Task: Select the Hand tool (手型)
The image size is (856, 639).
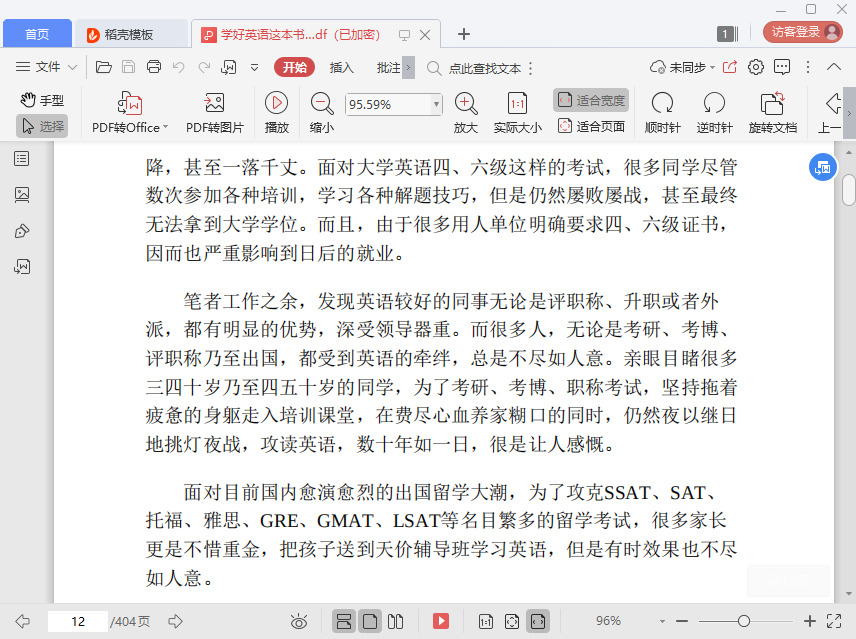Action: point(42,100)
